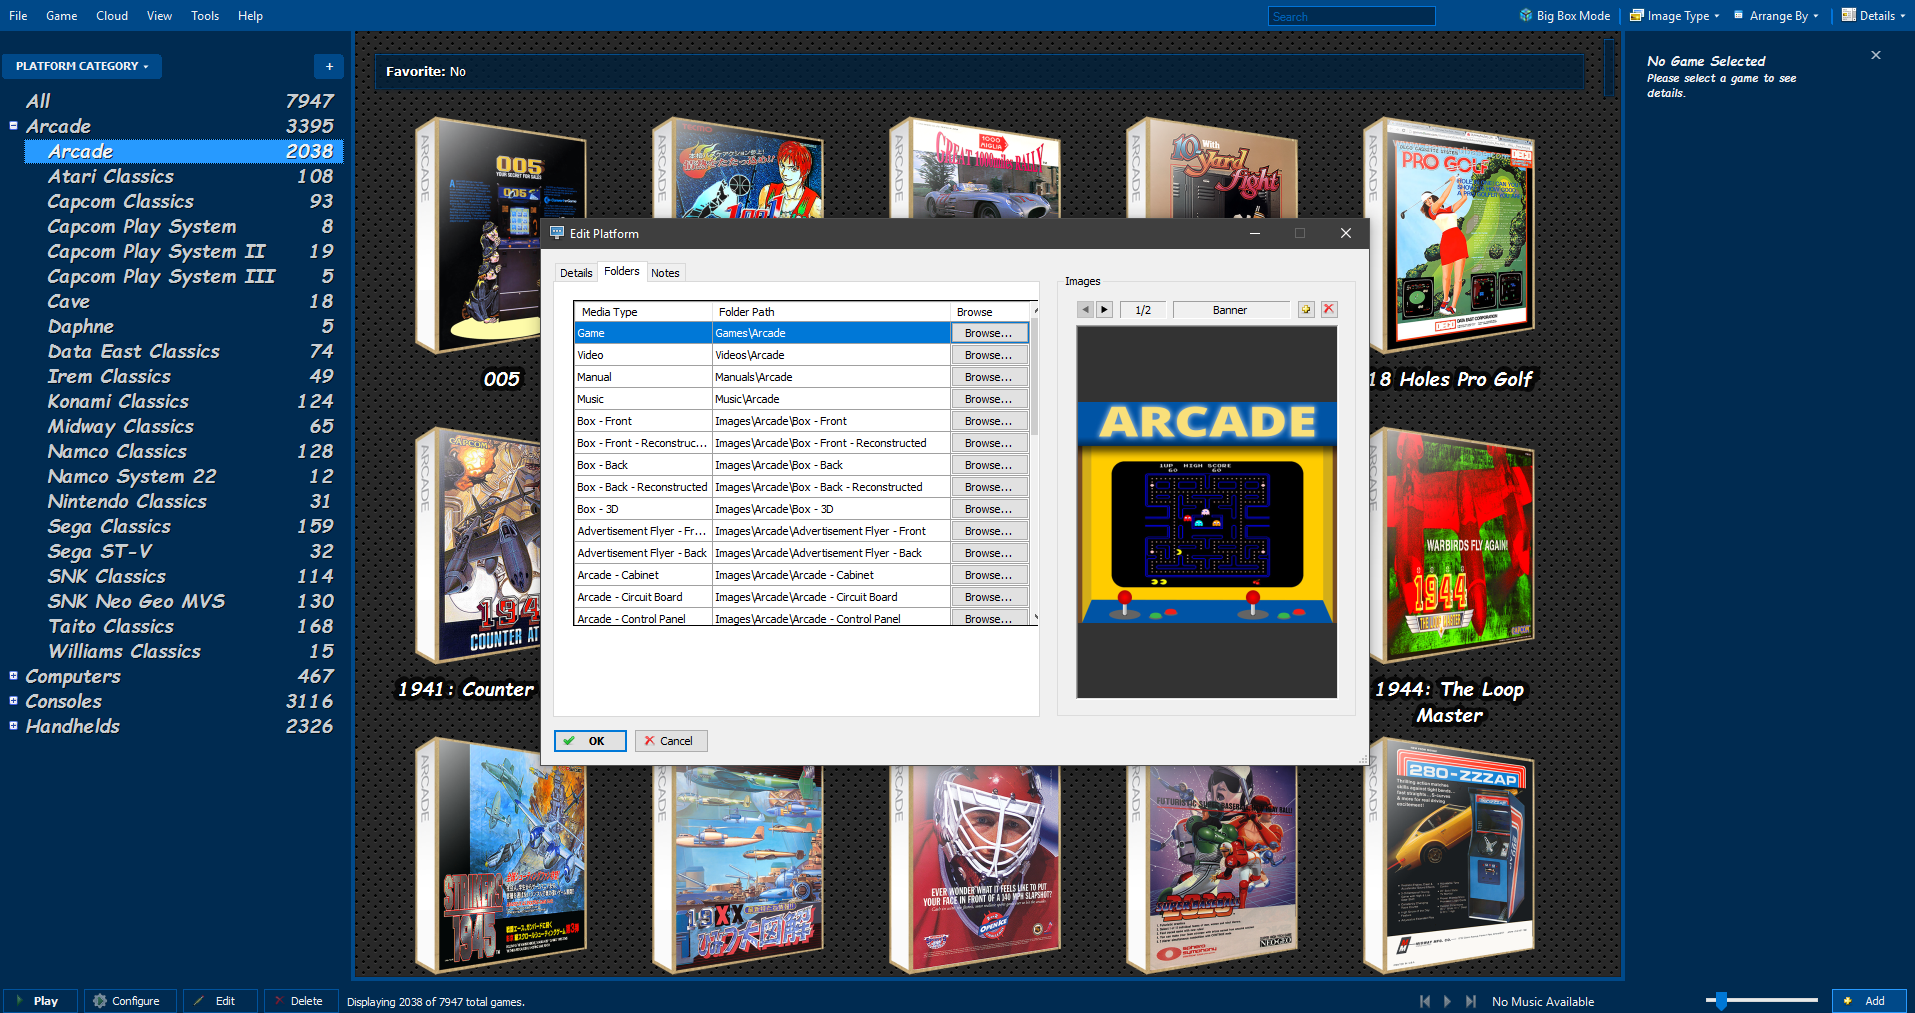Switch to Big Box Mode

point(1565,16)
